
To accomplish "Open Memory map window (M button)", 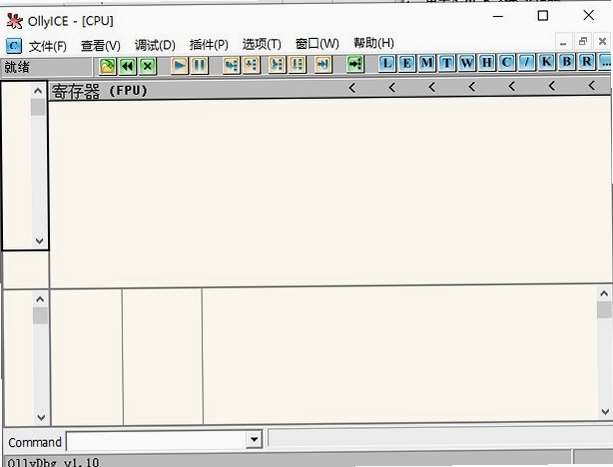I will click(x=427, y=63).
